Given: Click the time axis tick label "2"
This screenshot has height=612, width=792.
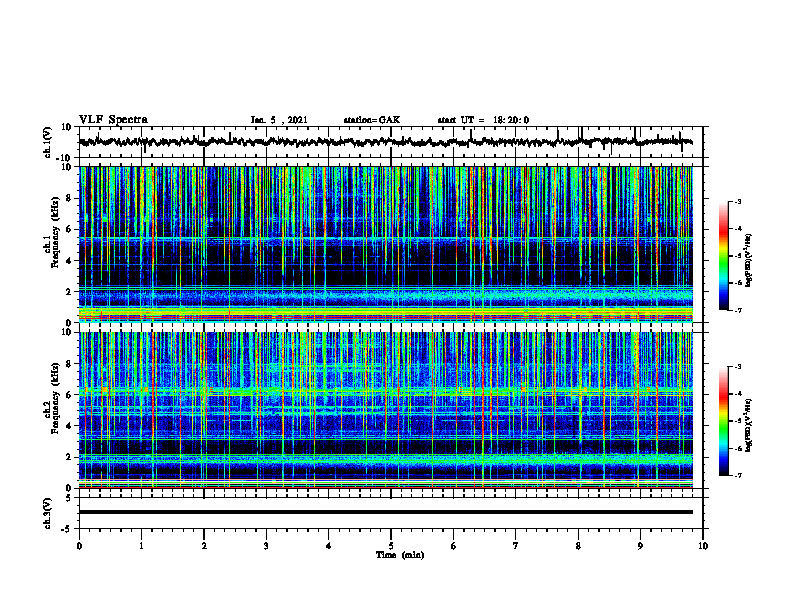Looking at the screenshot, I should point(204,546).
